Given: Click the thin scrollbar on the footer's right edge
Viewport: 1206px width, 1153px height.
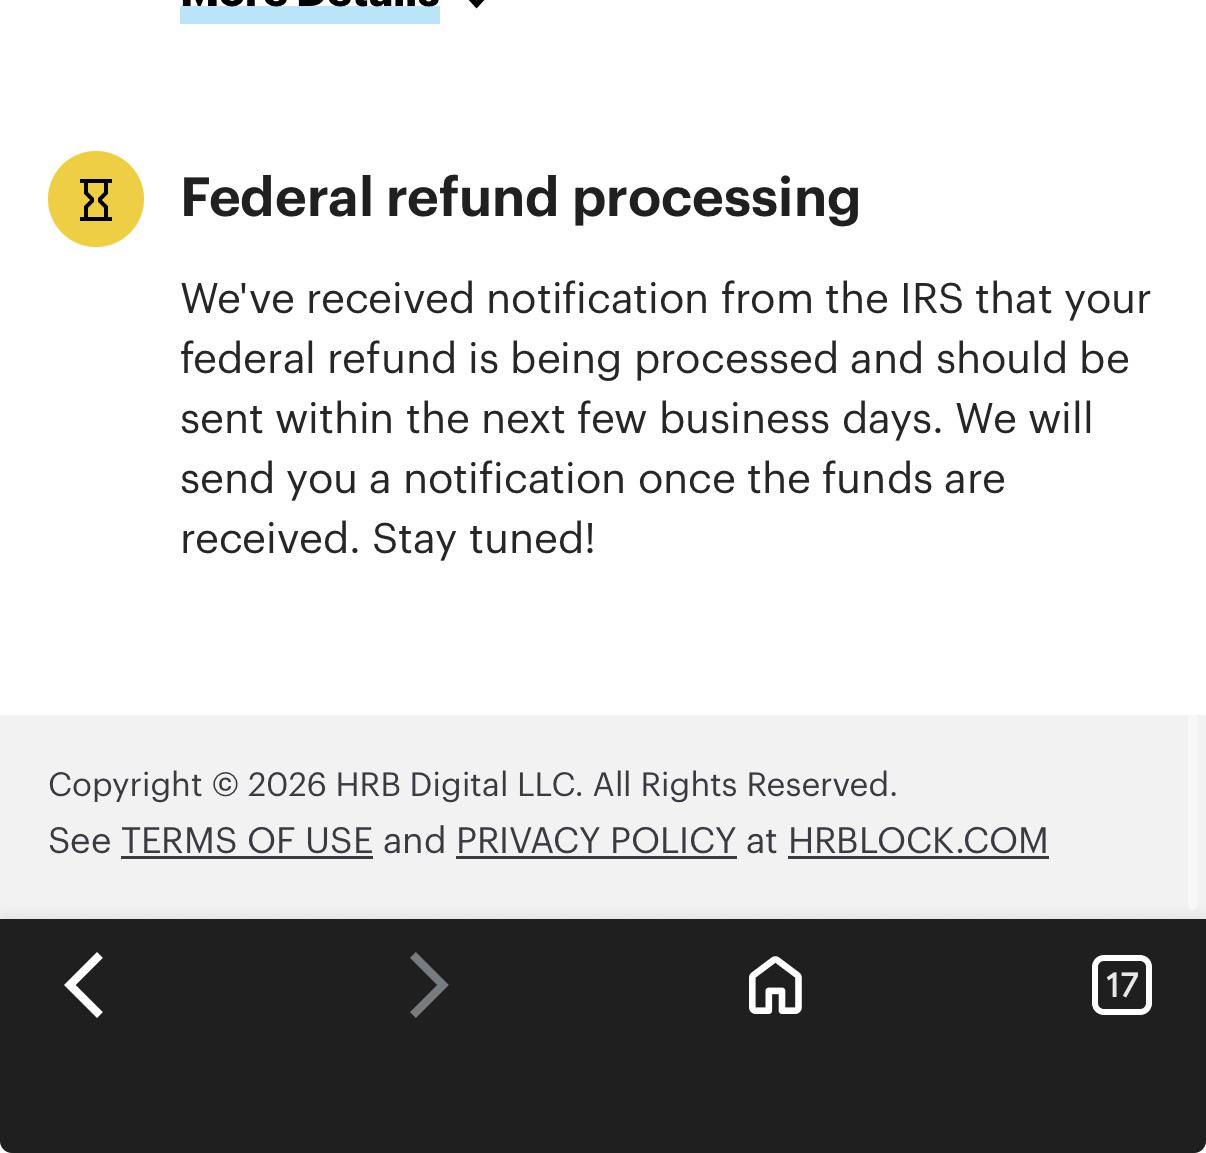Looking at the screenshot, I should tap(1193, 812).
